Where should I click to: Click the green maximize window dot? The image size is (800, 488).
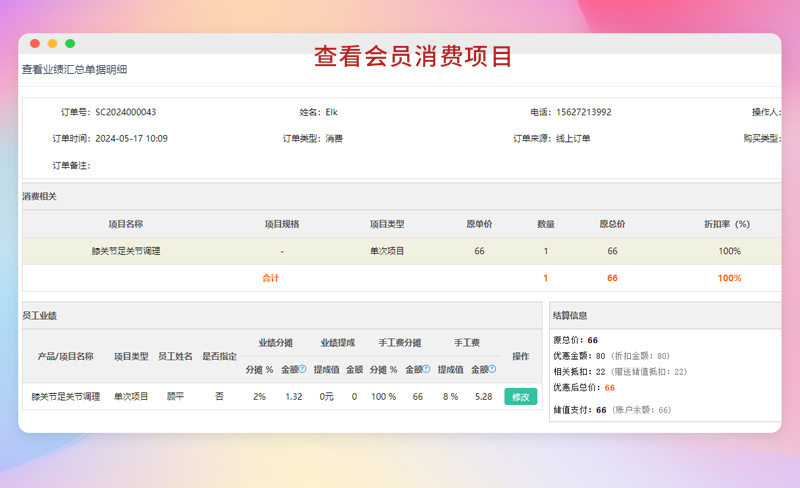click(x=70, y=43)
